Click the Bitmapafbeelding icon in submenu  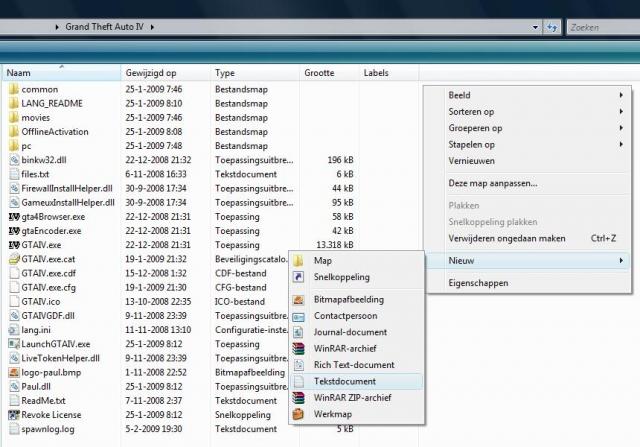[x=298, y=300]
